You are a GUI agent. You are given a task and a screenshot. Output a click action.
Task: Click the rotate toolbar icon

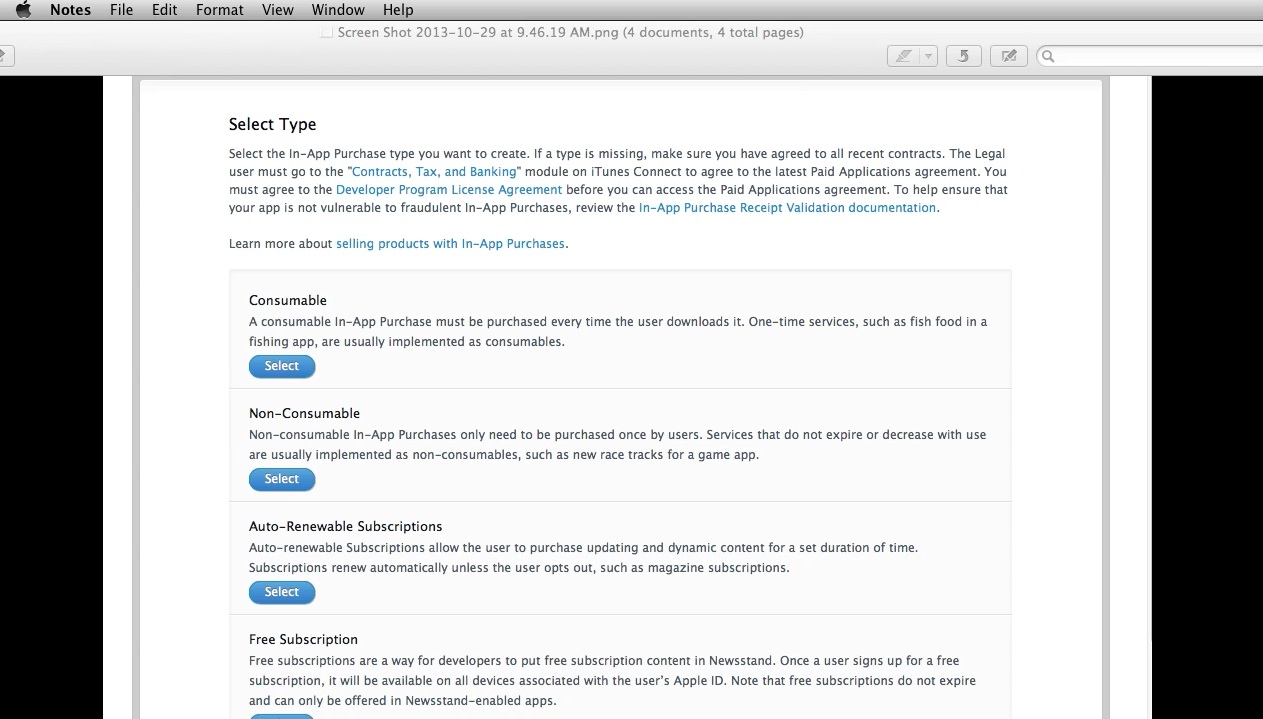pos(963,56)
